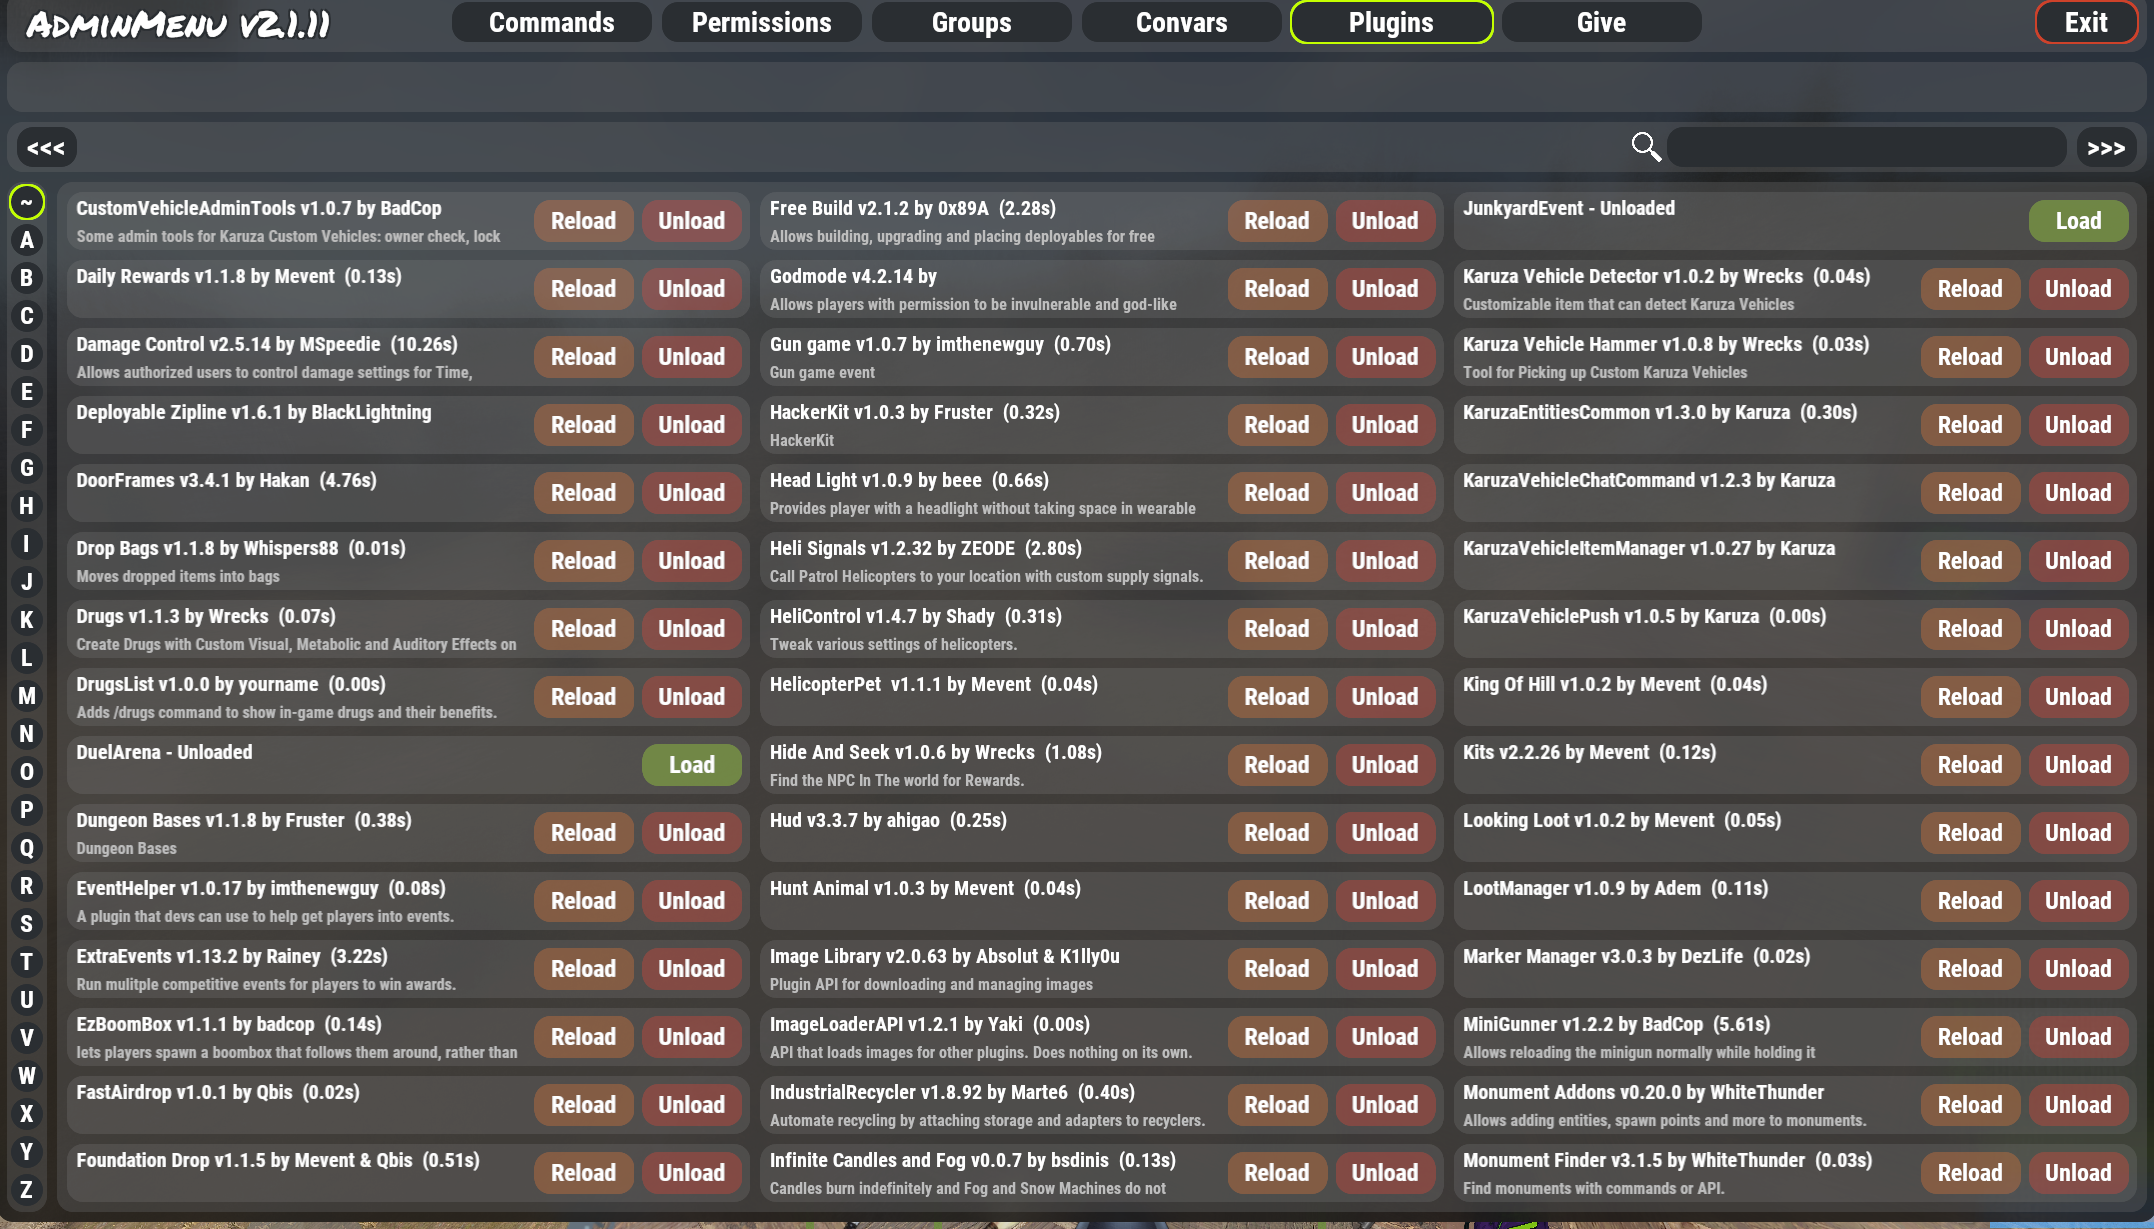This screenshot has width=2154, height=1229.
Task: Switch to the Convars tab
Action: point(1181,22)
